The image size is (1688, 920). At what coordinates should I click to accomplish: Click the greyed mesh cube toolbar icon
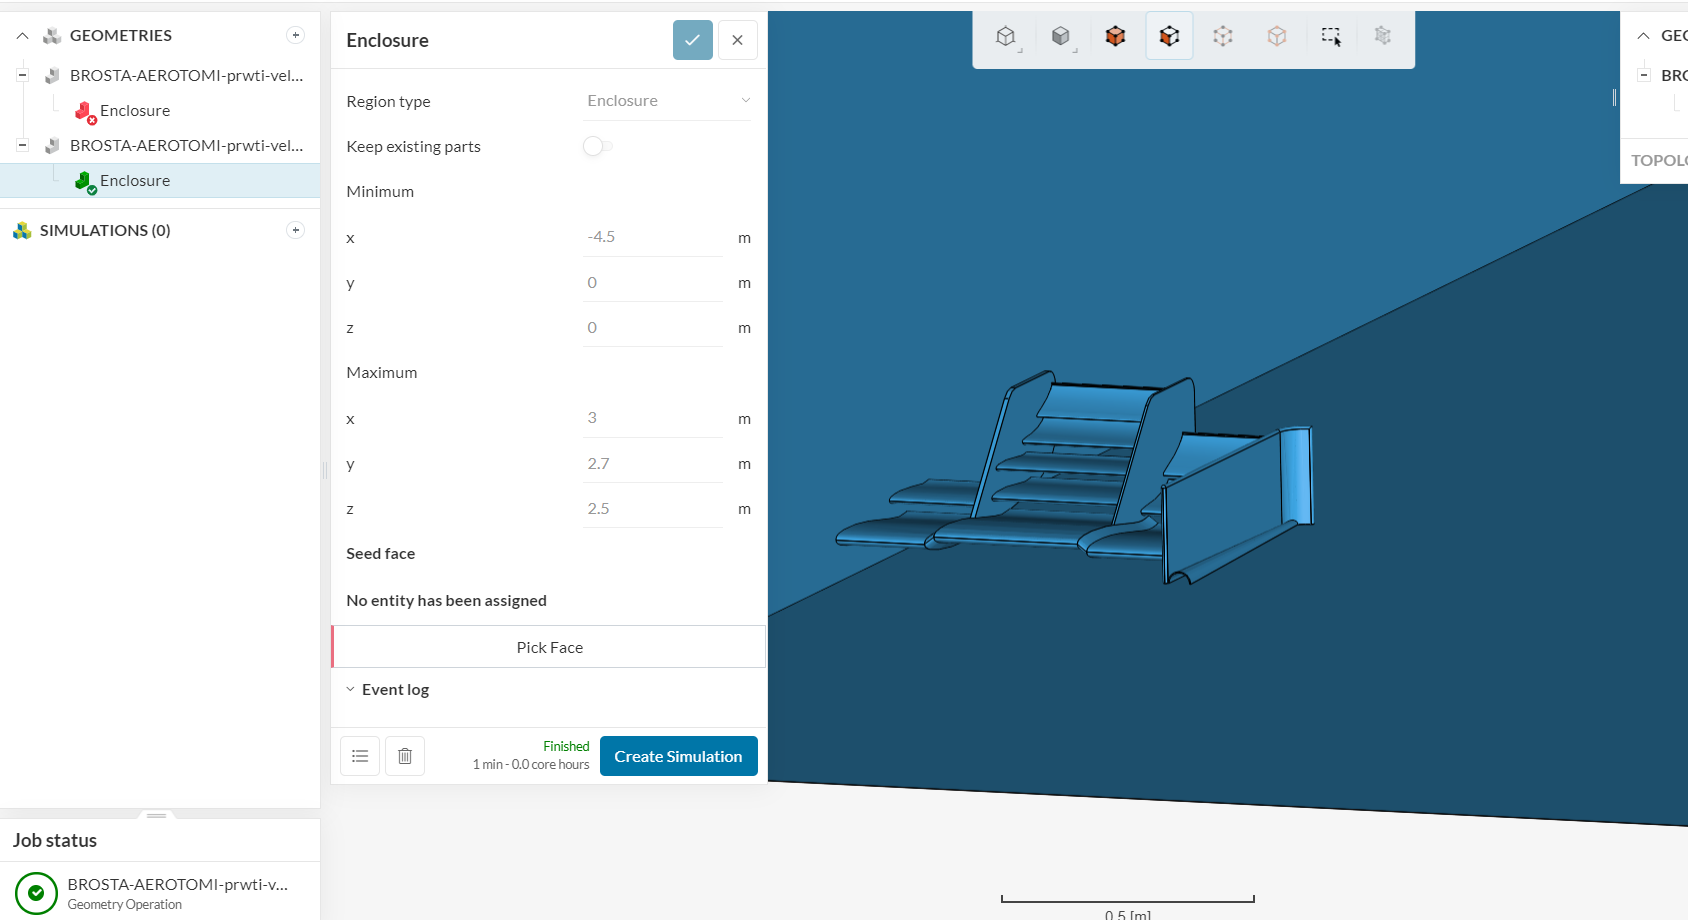(x=1383, y=37)
